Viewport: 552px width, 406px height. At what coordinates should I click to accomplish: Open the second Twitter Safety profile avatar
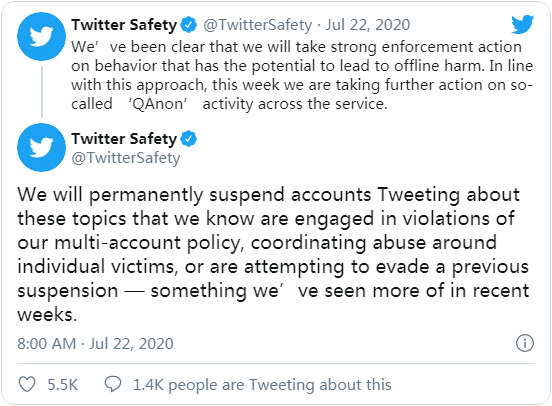click(x=42, y=147)
